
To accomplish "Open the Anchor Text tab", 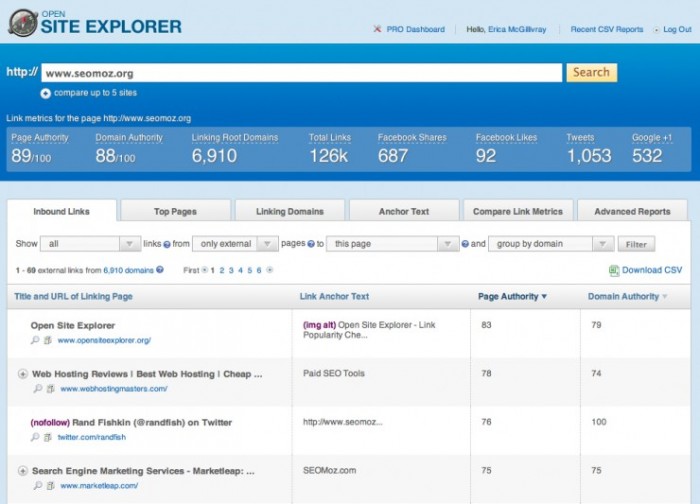I will tap(404, 211).
